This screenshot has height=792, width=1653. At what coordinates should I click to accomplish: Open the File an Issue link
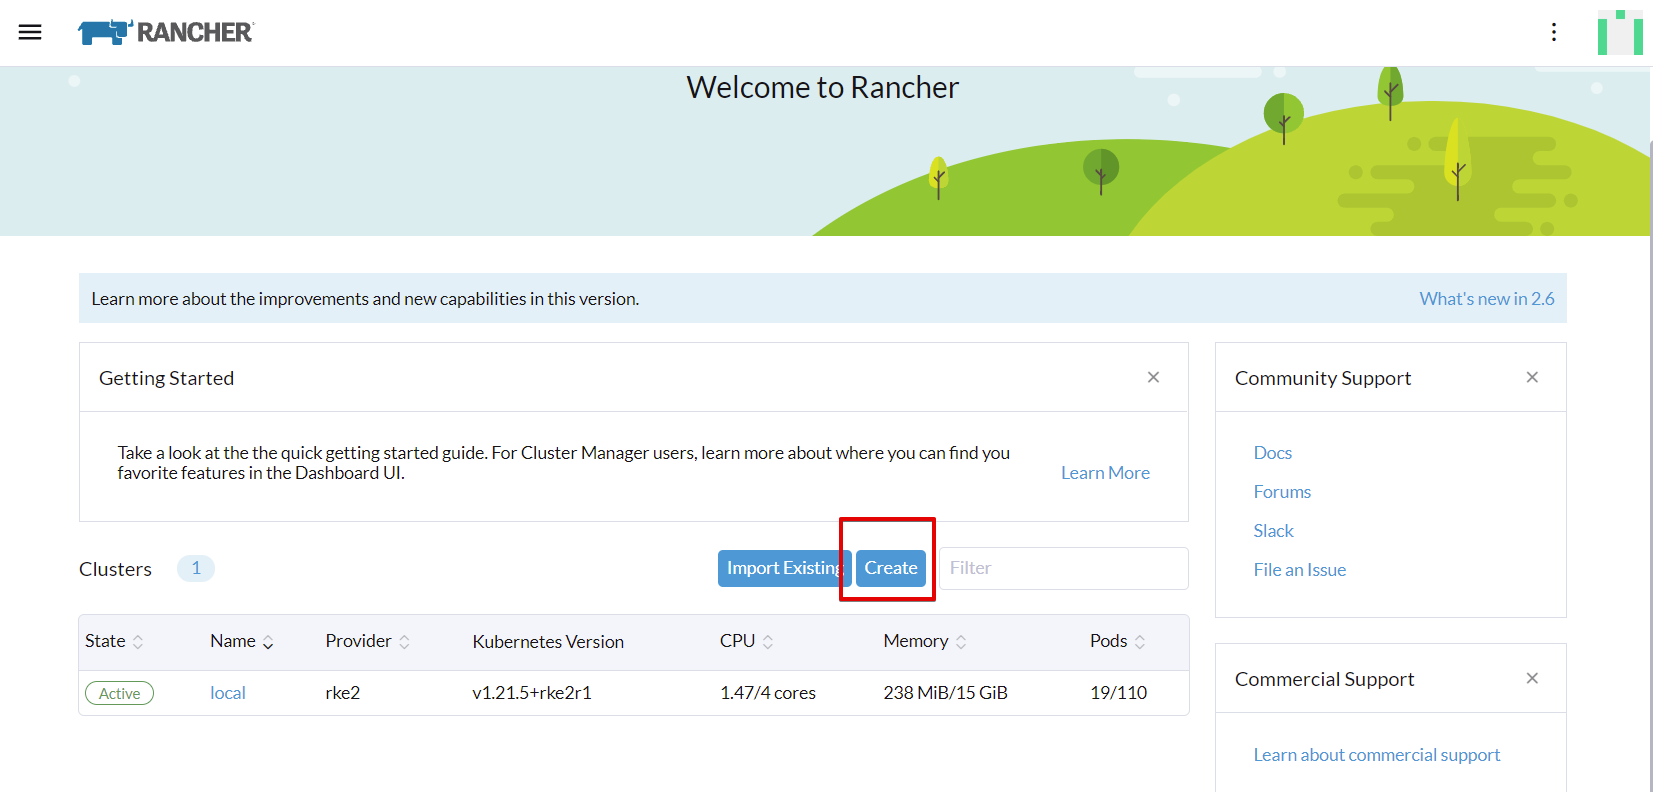(x=1300, y=570)
